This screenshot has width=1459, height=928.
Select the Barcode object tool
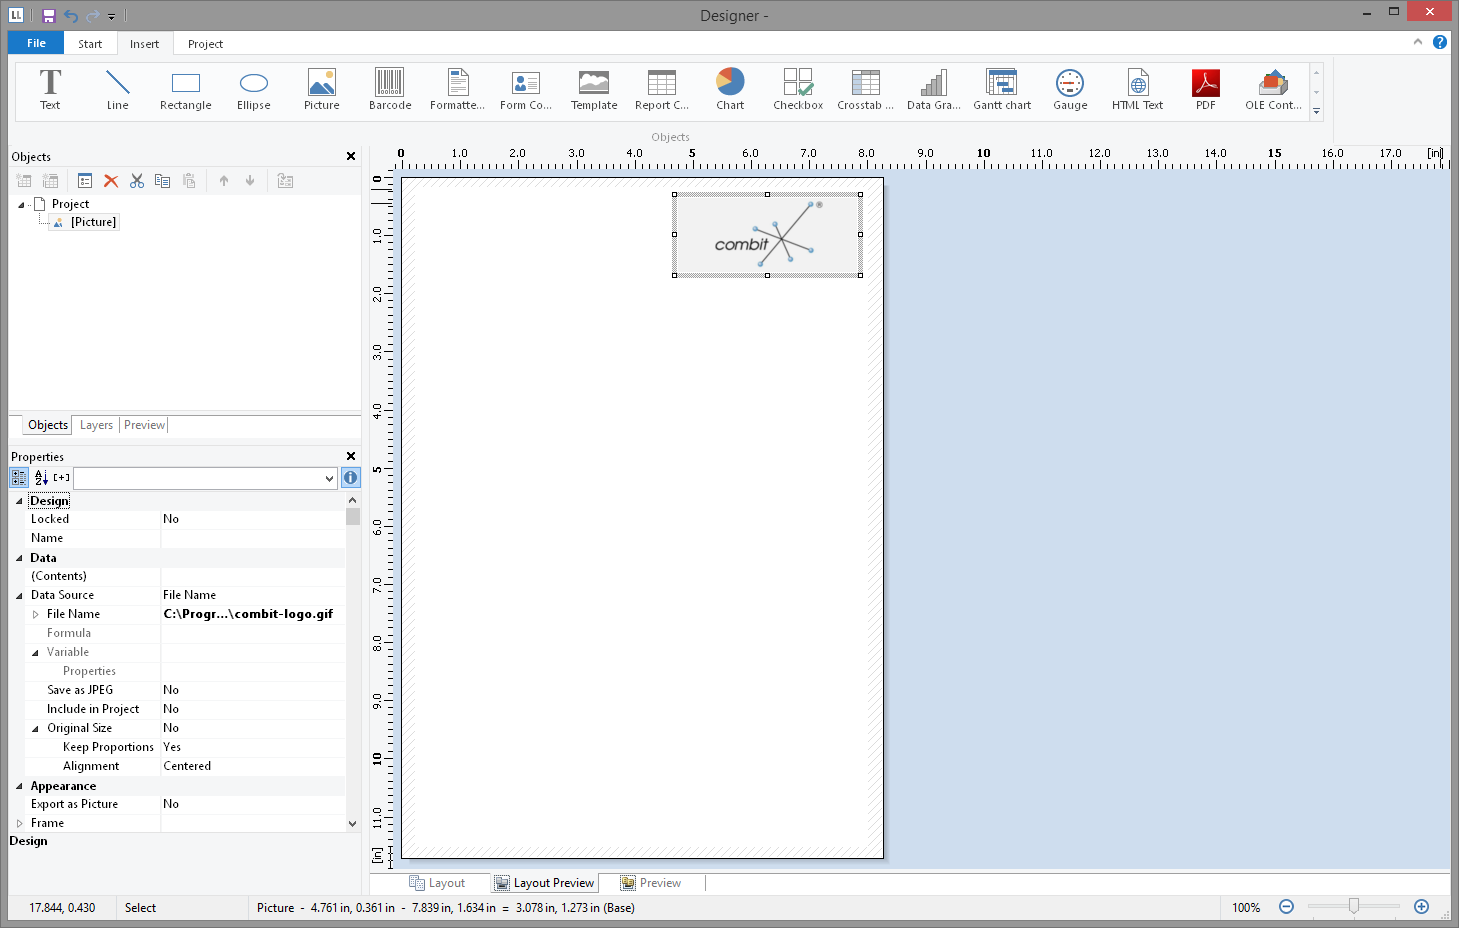tap(389, 89)
